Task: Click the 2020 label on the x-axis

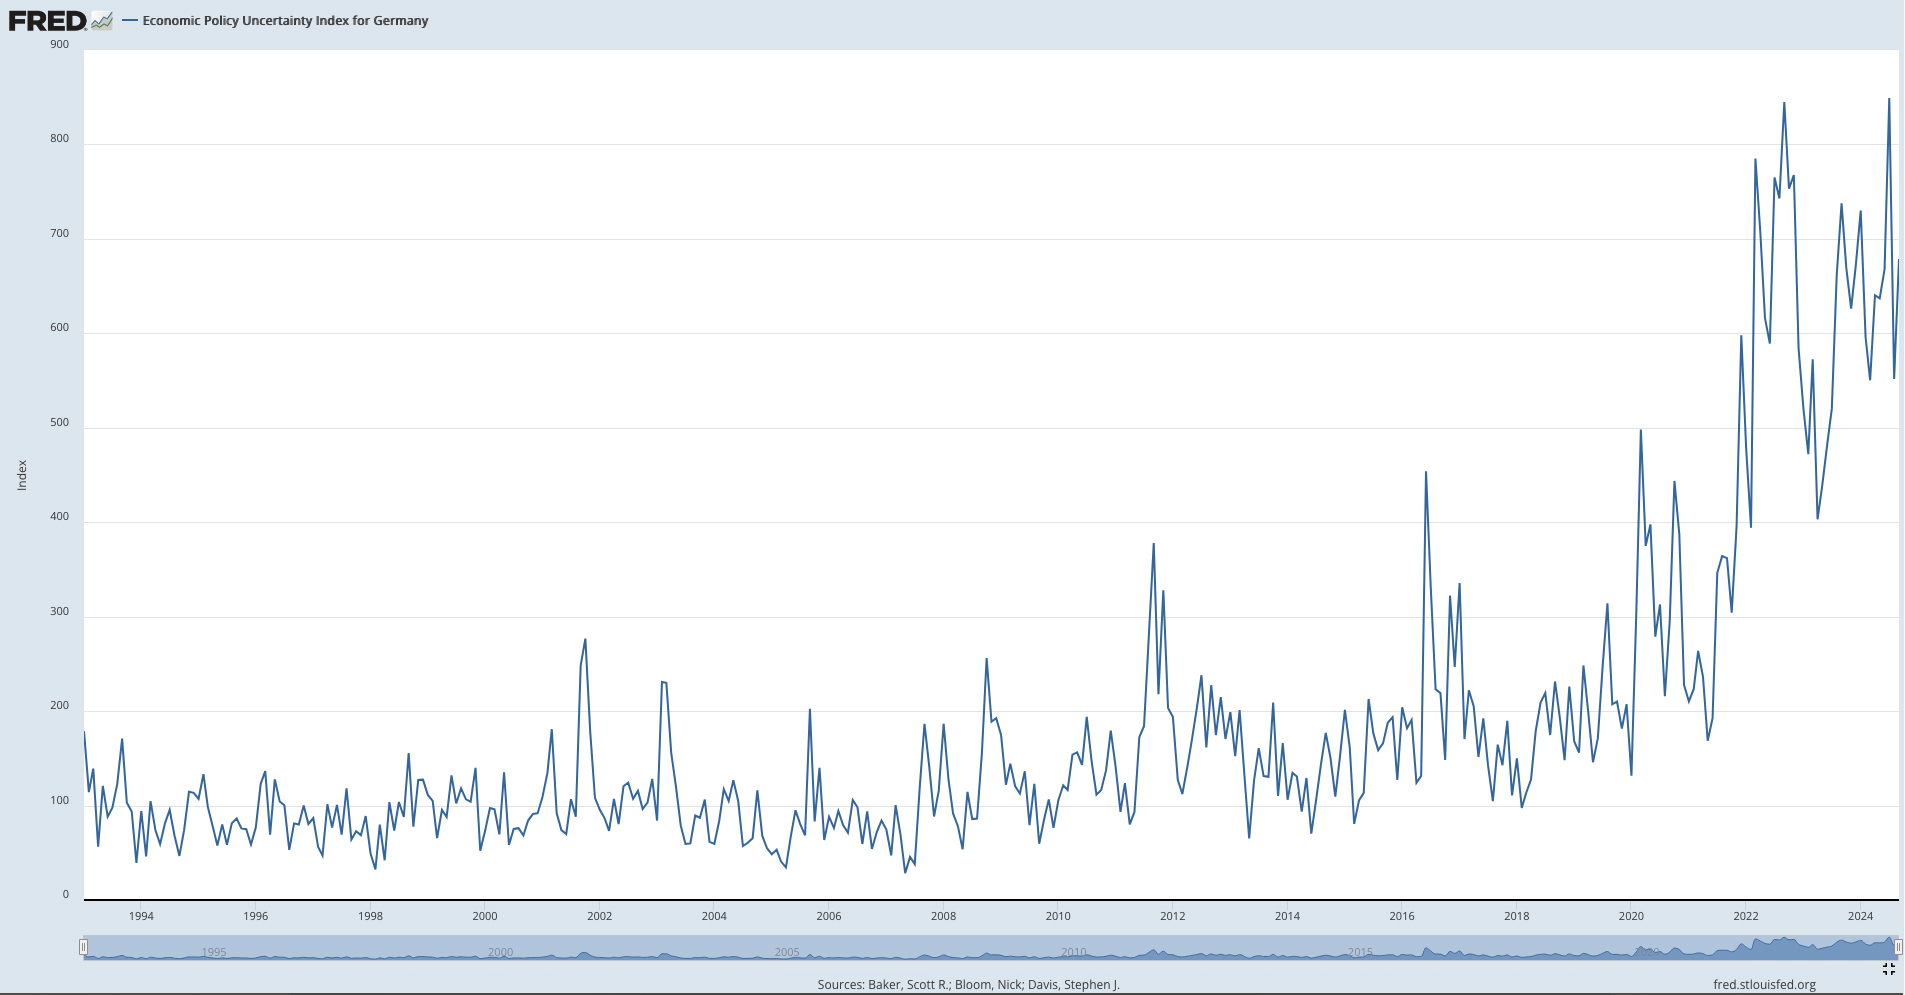Action: (1631, 916)
